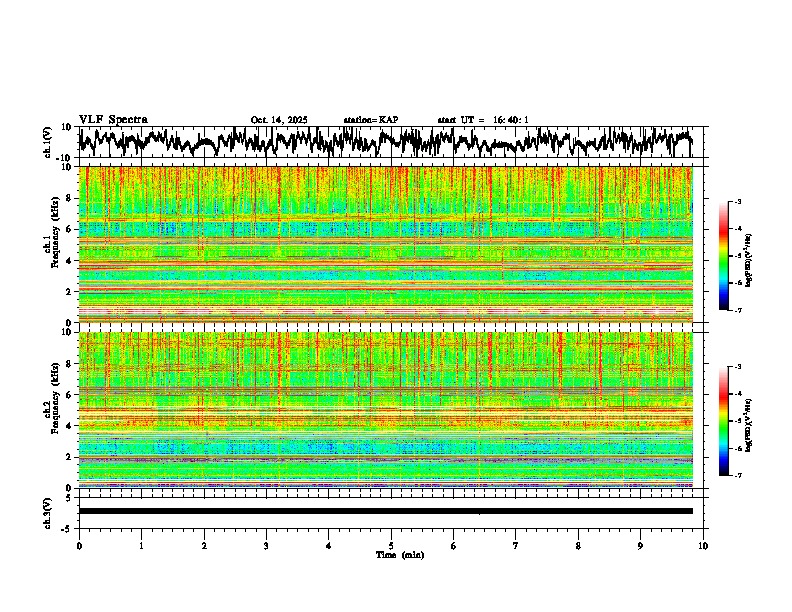The height and width of the screenshot is (612, 792).
Task: Click the time axis tick label '5'
Action: (x=391, y=546)
